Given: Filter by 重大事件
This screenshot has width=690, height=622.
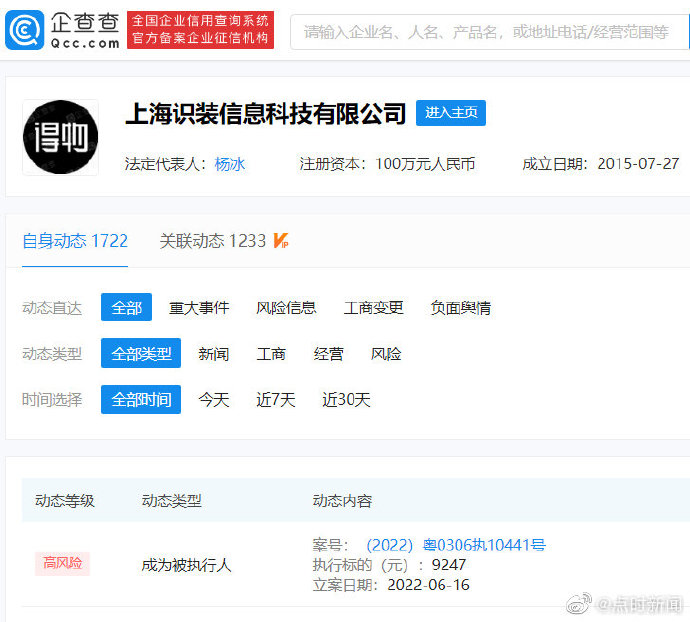Looking at the screenshot, I should (199, 308).
